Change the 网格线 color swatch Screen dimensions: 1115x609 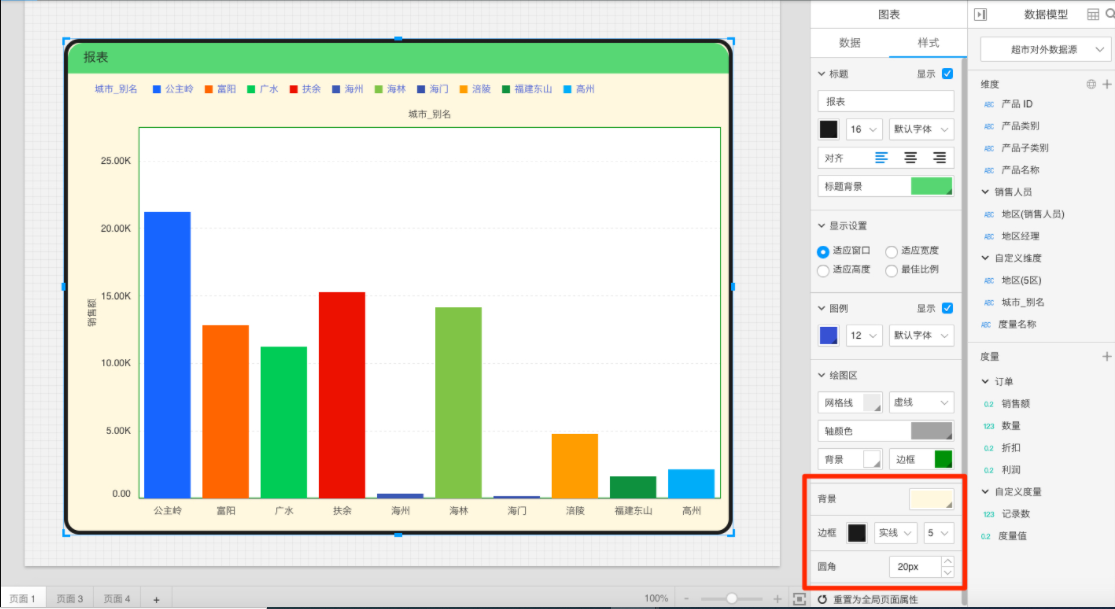click(872, 403)
